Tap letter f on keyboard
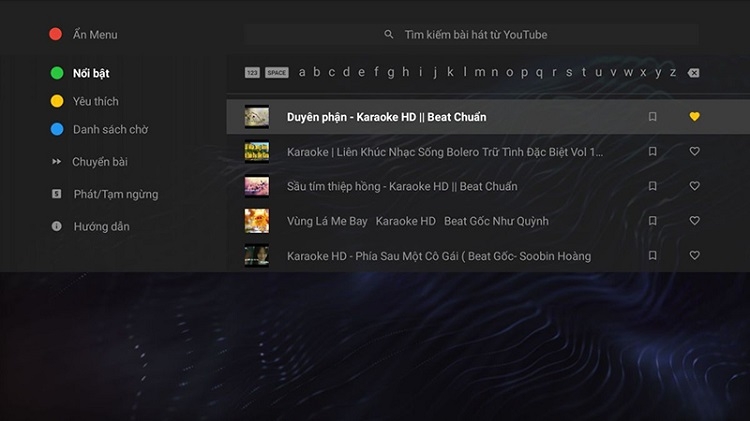The width and height of the screenshot is (750, 421). click(376, 72)
